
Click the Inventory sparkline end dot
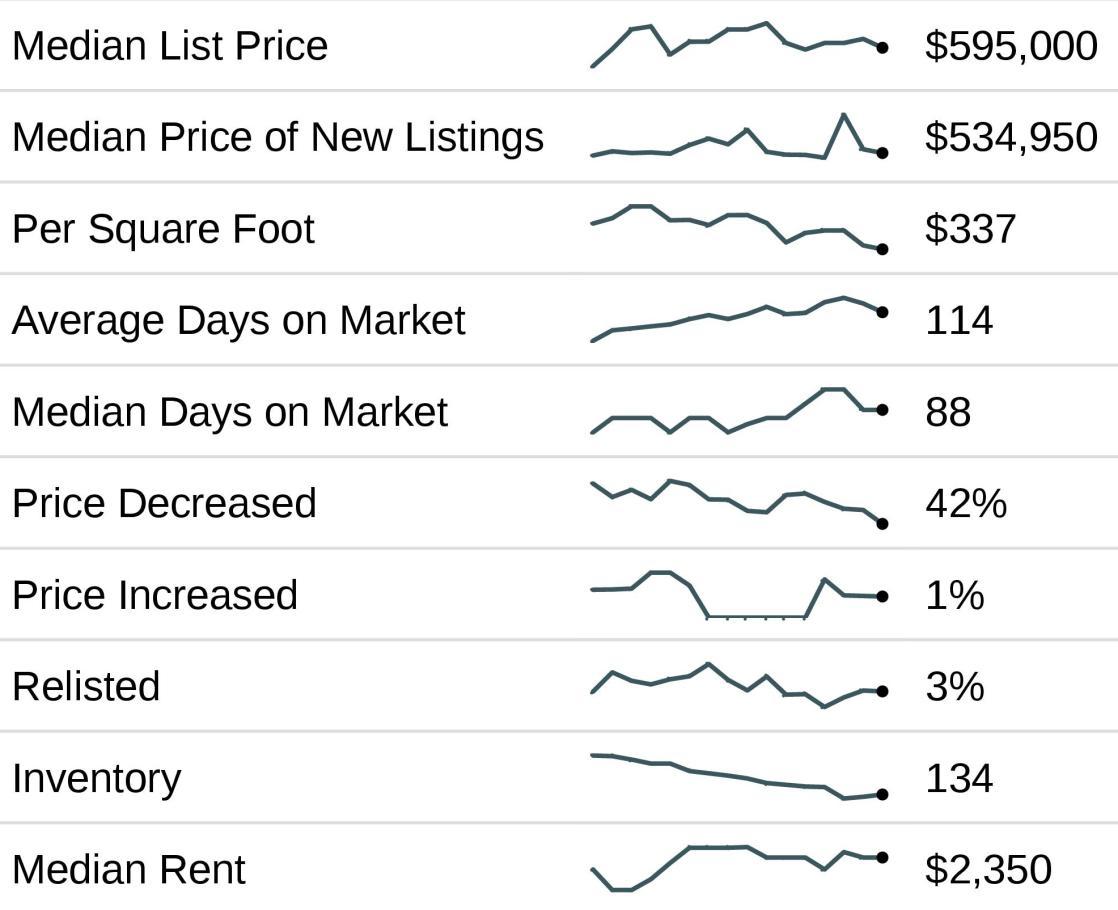click(882, 795)
